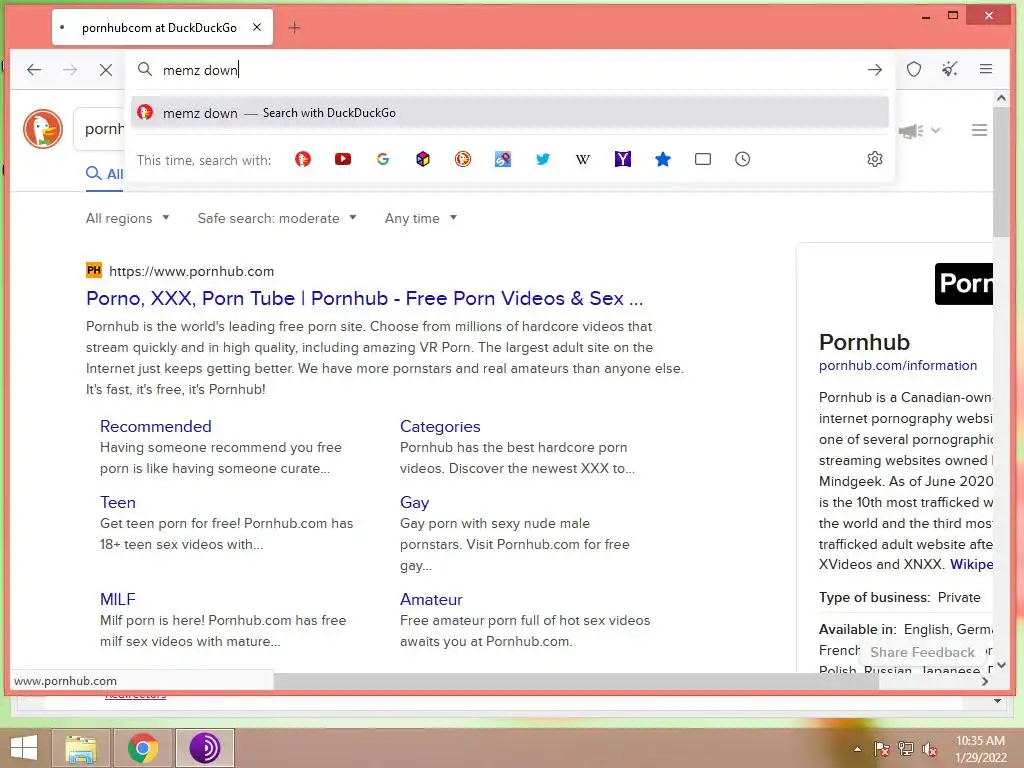Viewport: 1024px width, 768px height.
Task: Open the Wikipedia source link
Action: pyautogui.click(x=971, y=564)
